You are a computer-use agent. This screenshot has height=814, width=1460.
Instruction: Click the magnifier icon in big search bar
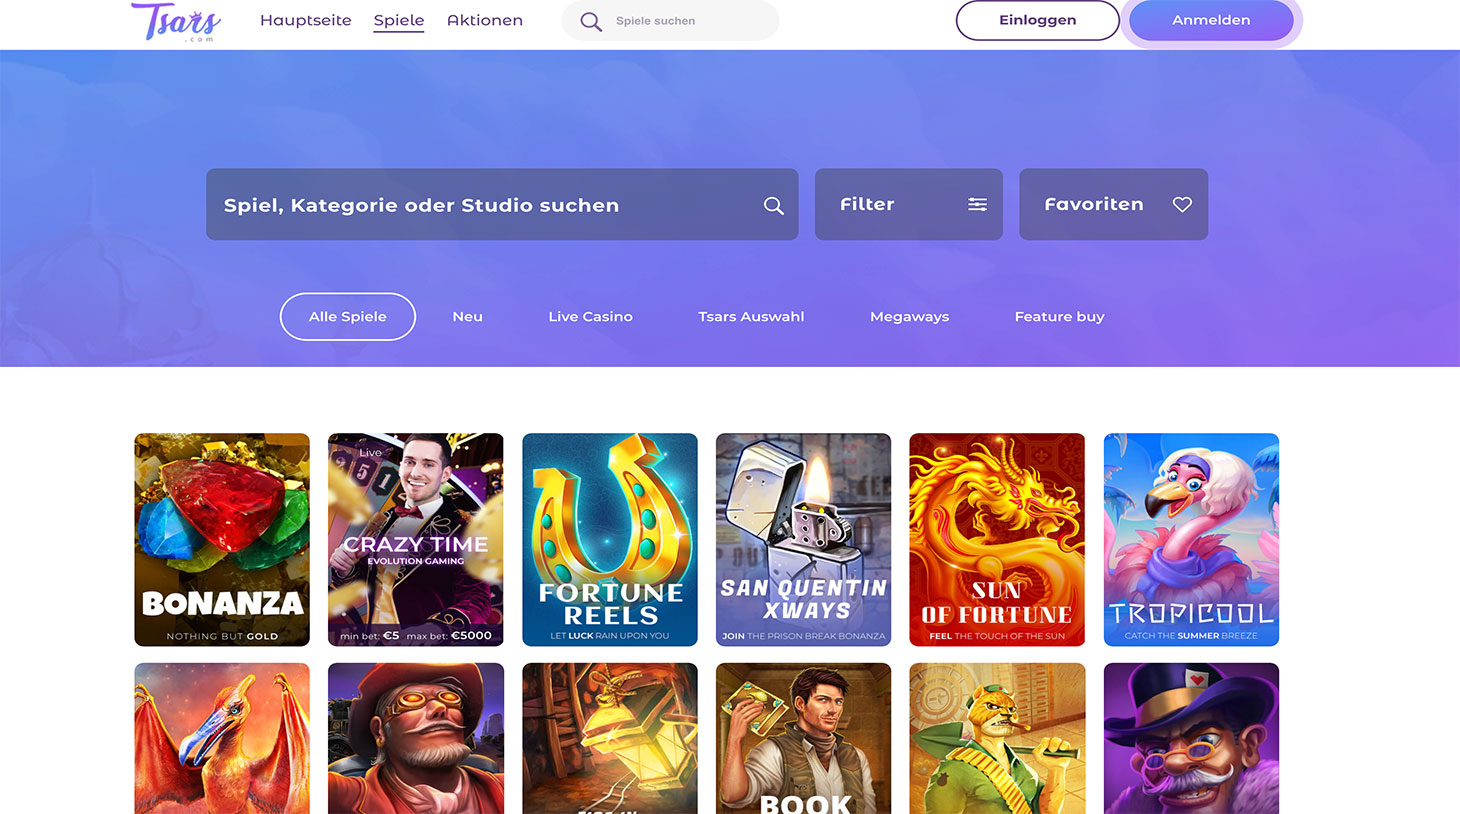(773, 205)
